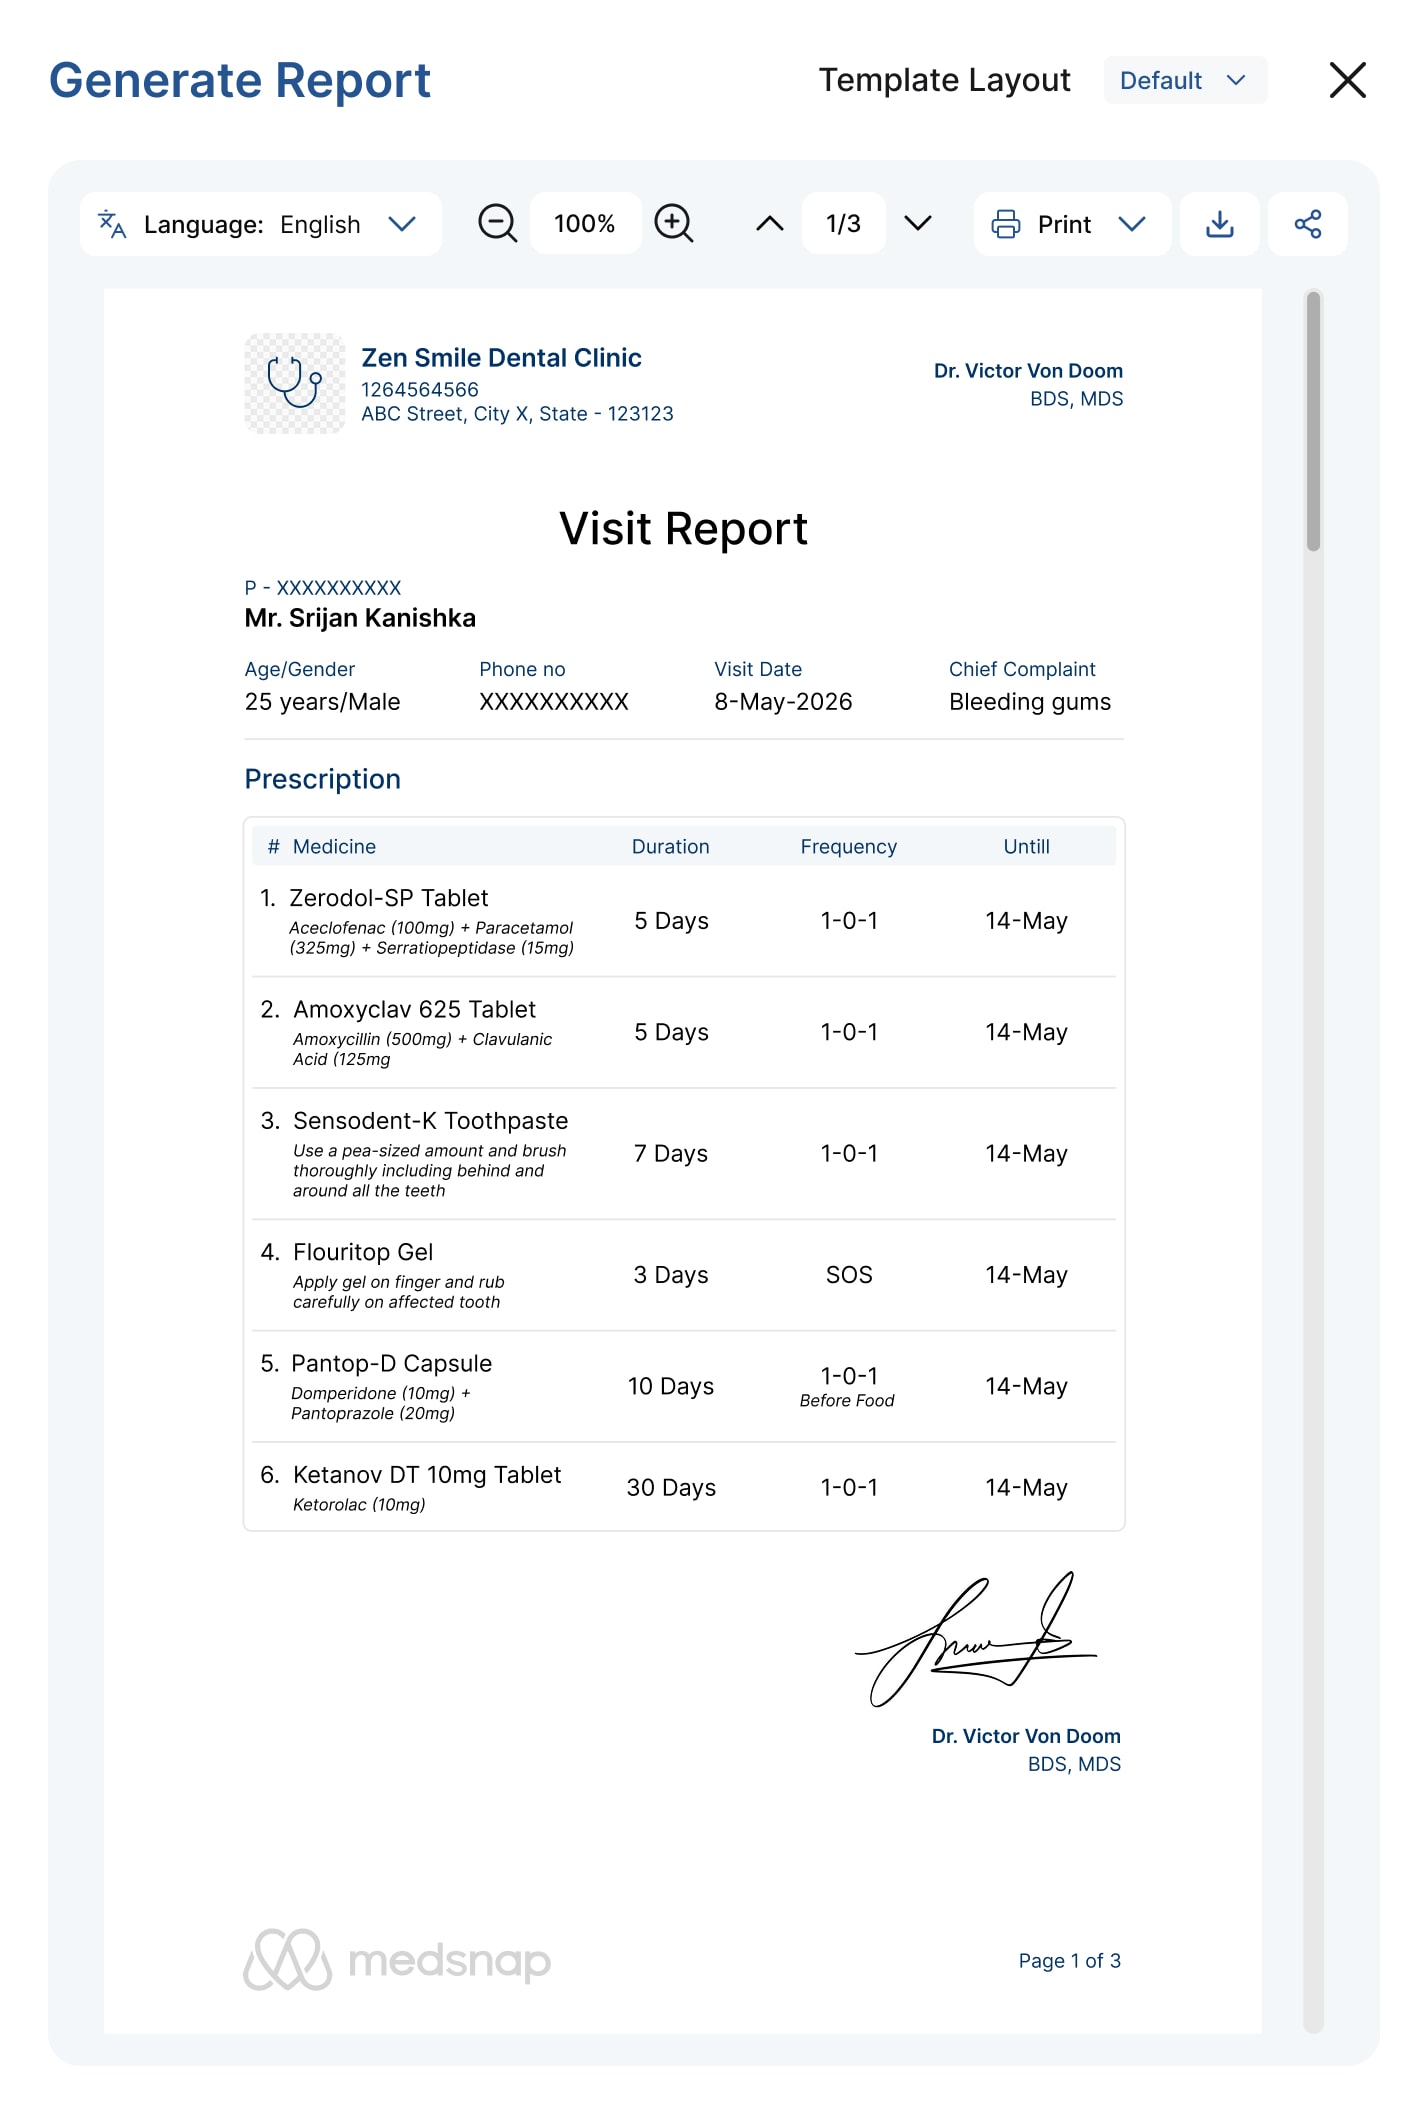The height and width of the screenshot is (2114, 1428).
Task: Click the 'Bleeding gums' chief complaint
Action: point(1030,702)
